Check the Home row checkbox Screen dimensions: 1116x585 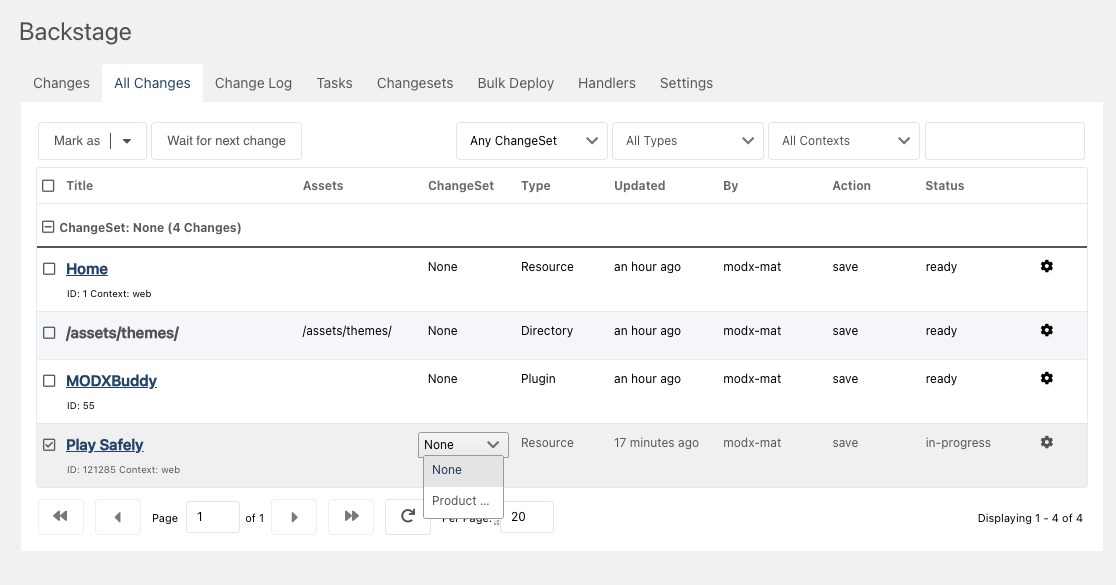(x=49, y=269)
